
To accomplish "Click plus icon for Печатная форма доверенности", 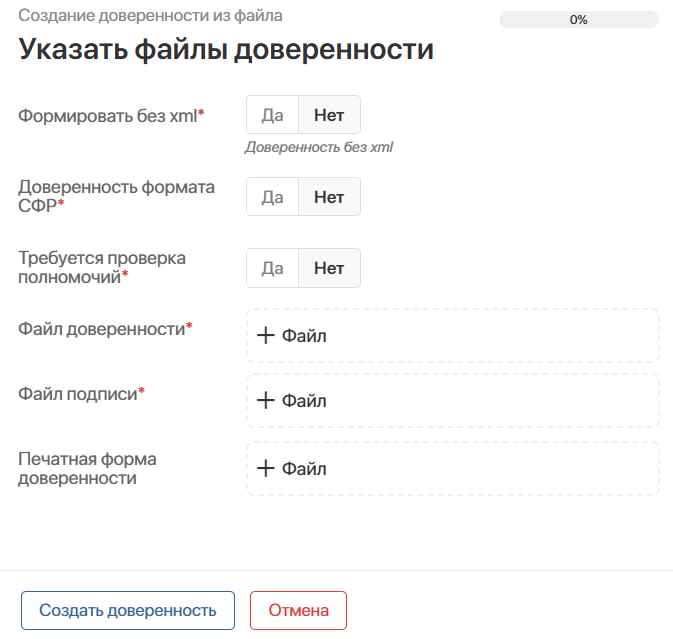I will click(x=266, y=468).
